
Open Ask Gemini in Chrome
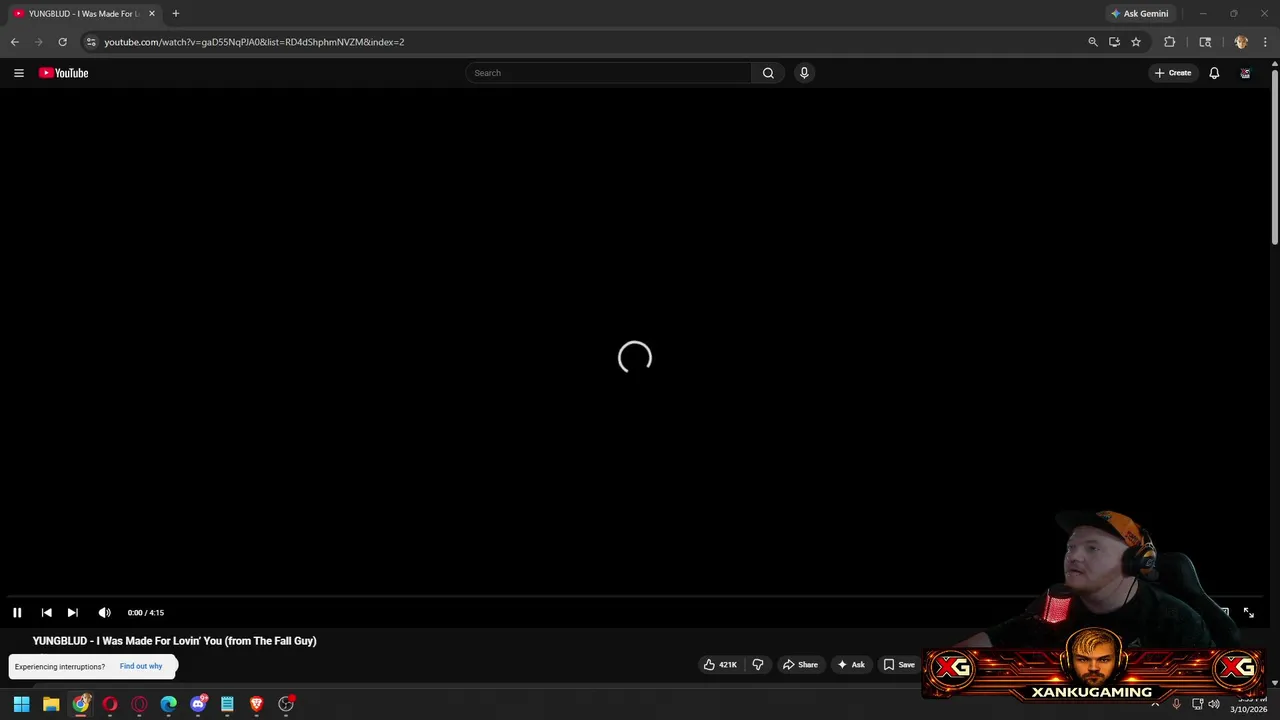click(x=1139, y=14)
